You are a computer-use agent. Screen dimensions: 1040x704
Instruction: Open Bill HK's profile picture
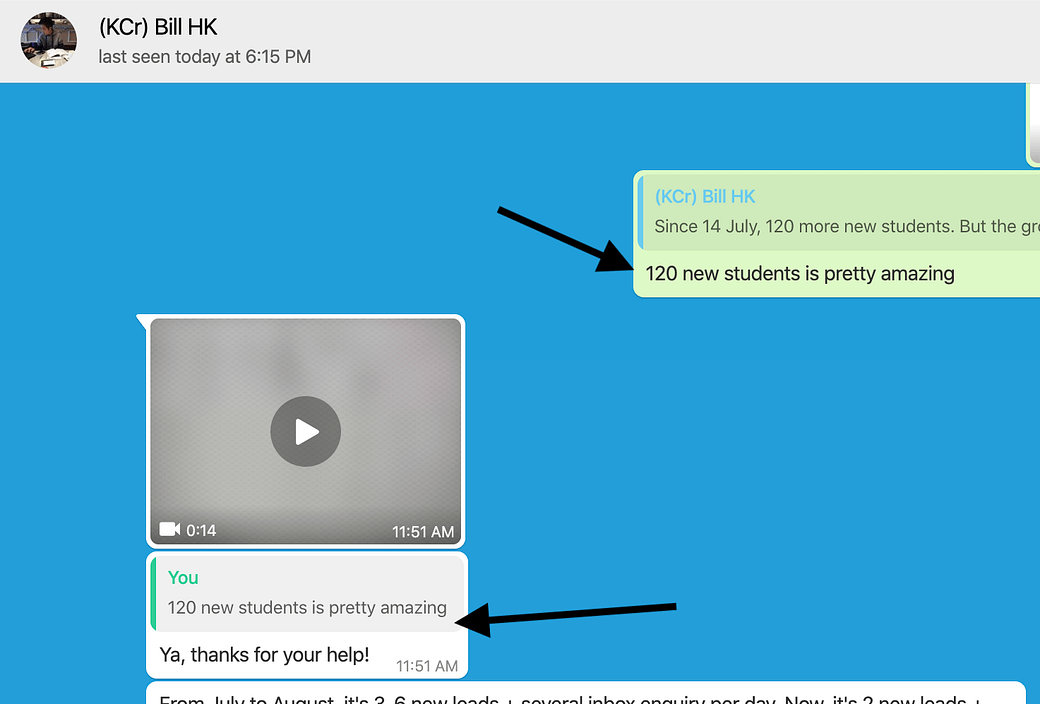(x=48, y=40)
